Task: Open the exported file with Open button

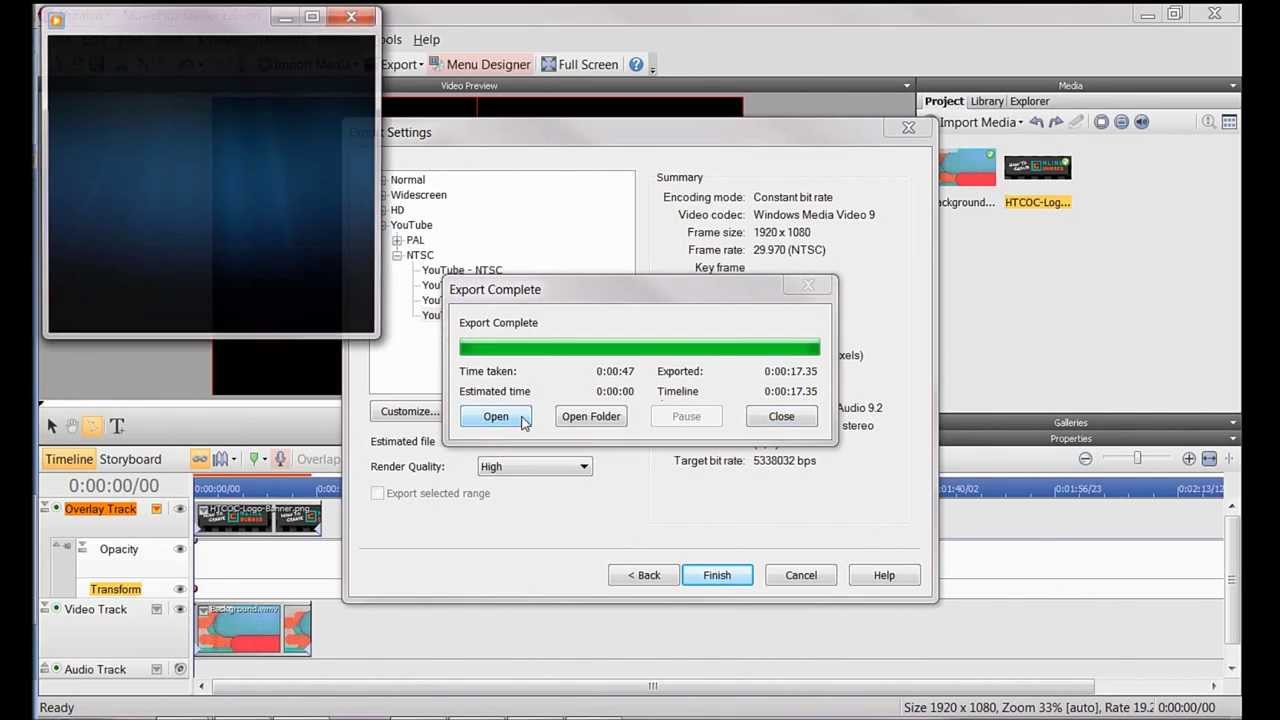Action: point(496,417)
